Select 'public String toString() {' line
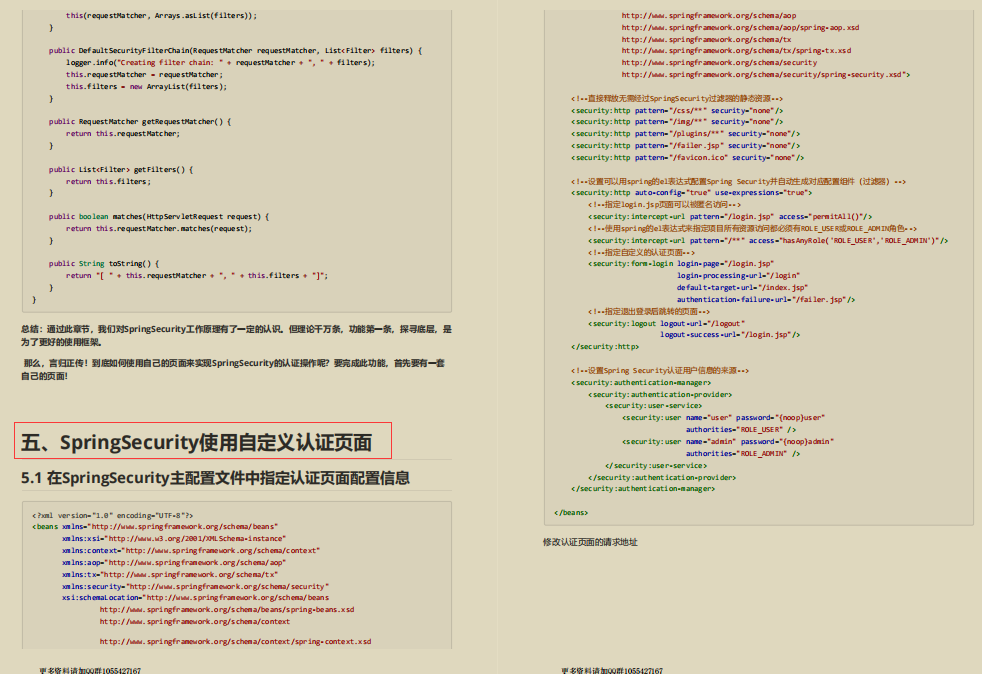This screenshot has height=674, width=982. coord(104,264)
